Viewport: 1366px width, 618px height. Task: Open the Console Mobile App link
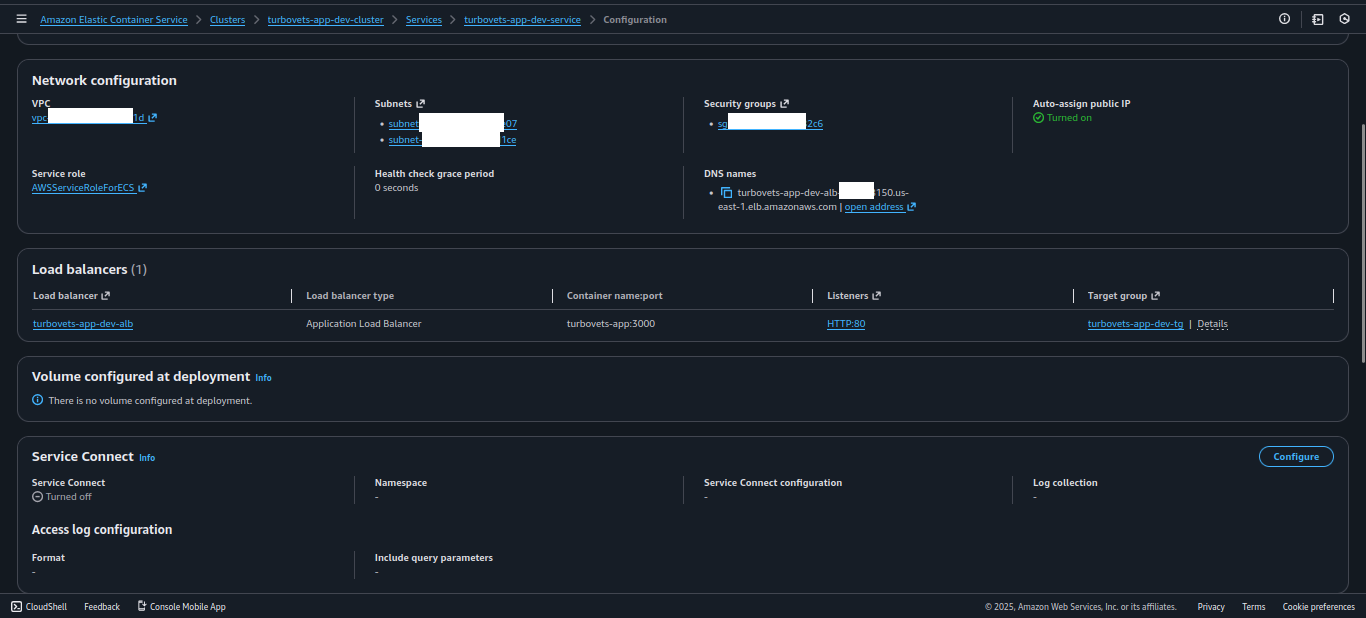[x=188, y=606]
